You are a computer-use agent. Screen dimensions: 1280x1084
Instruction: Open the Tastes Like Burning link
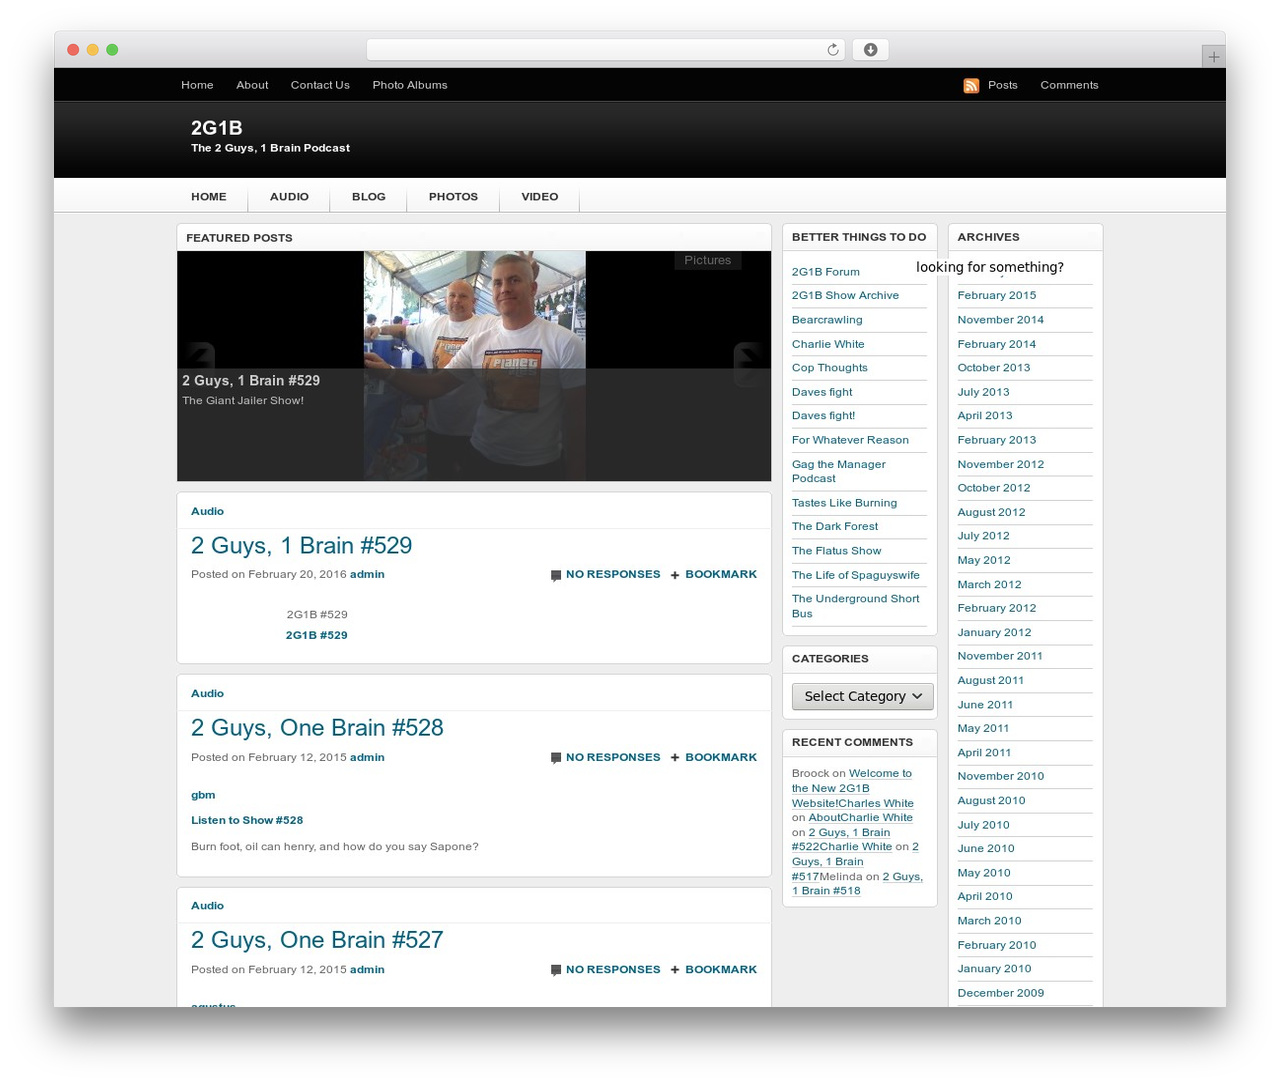pos(845,503)
